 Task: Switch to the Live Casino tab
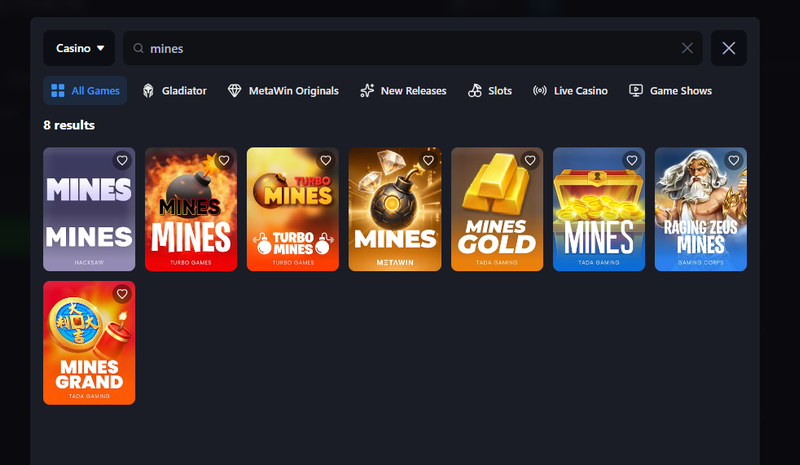click(570, 90)
